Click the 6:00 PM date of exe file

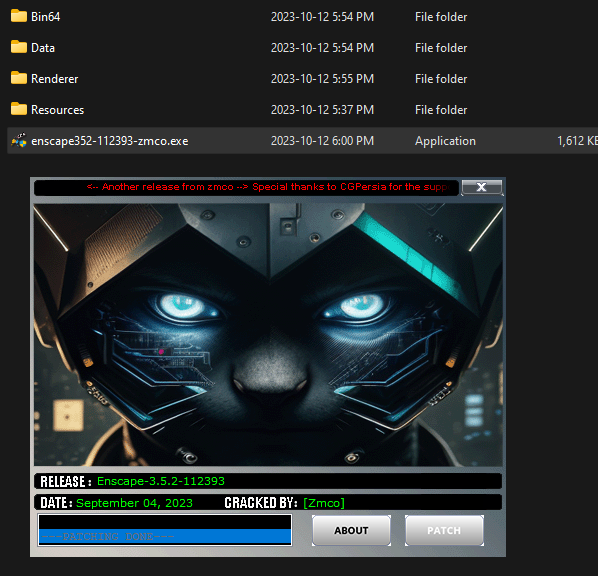(x=322, y=141)
